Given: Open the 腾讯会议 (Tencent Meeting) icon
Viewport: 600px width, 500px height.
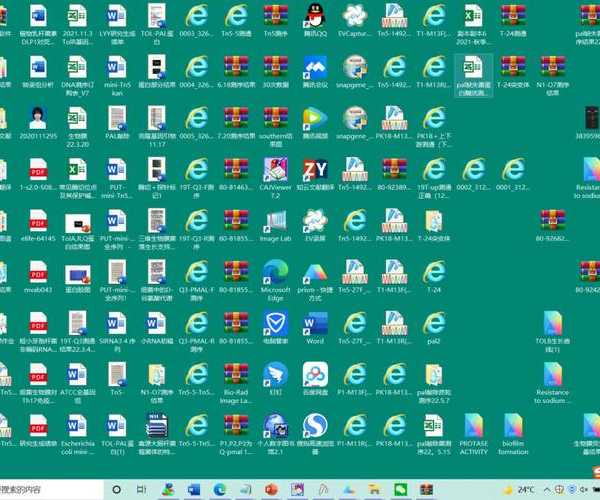Looking at the screenshot, I should [314, 68].
